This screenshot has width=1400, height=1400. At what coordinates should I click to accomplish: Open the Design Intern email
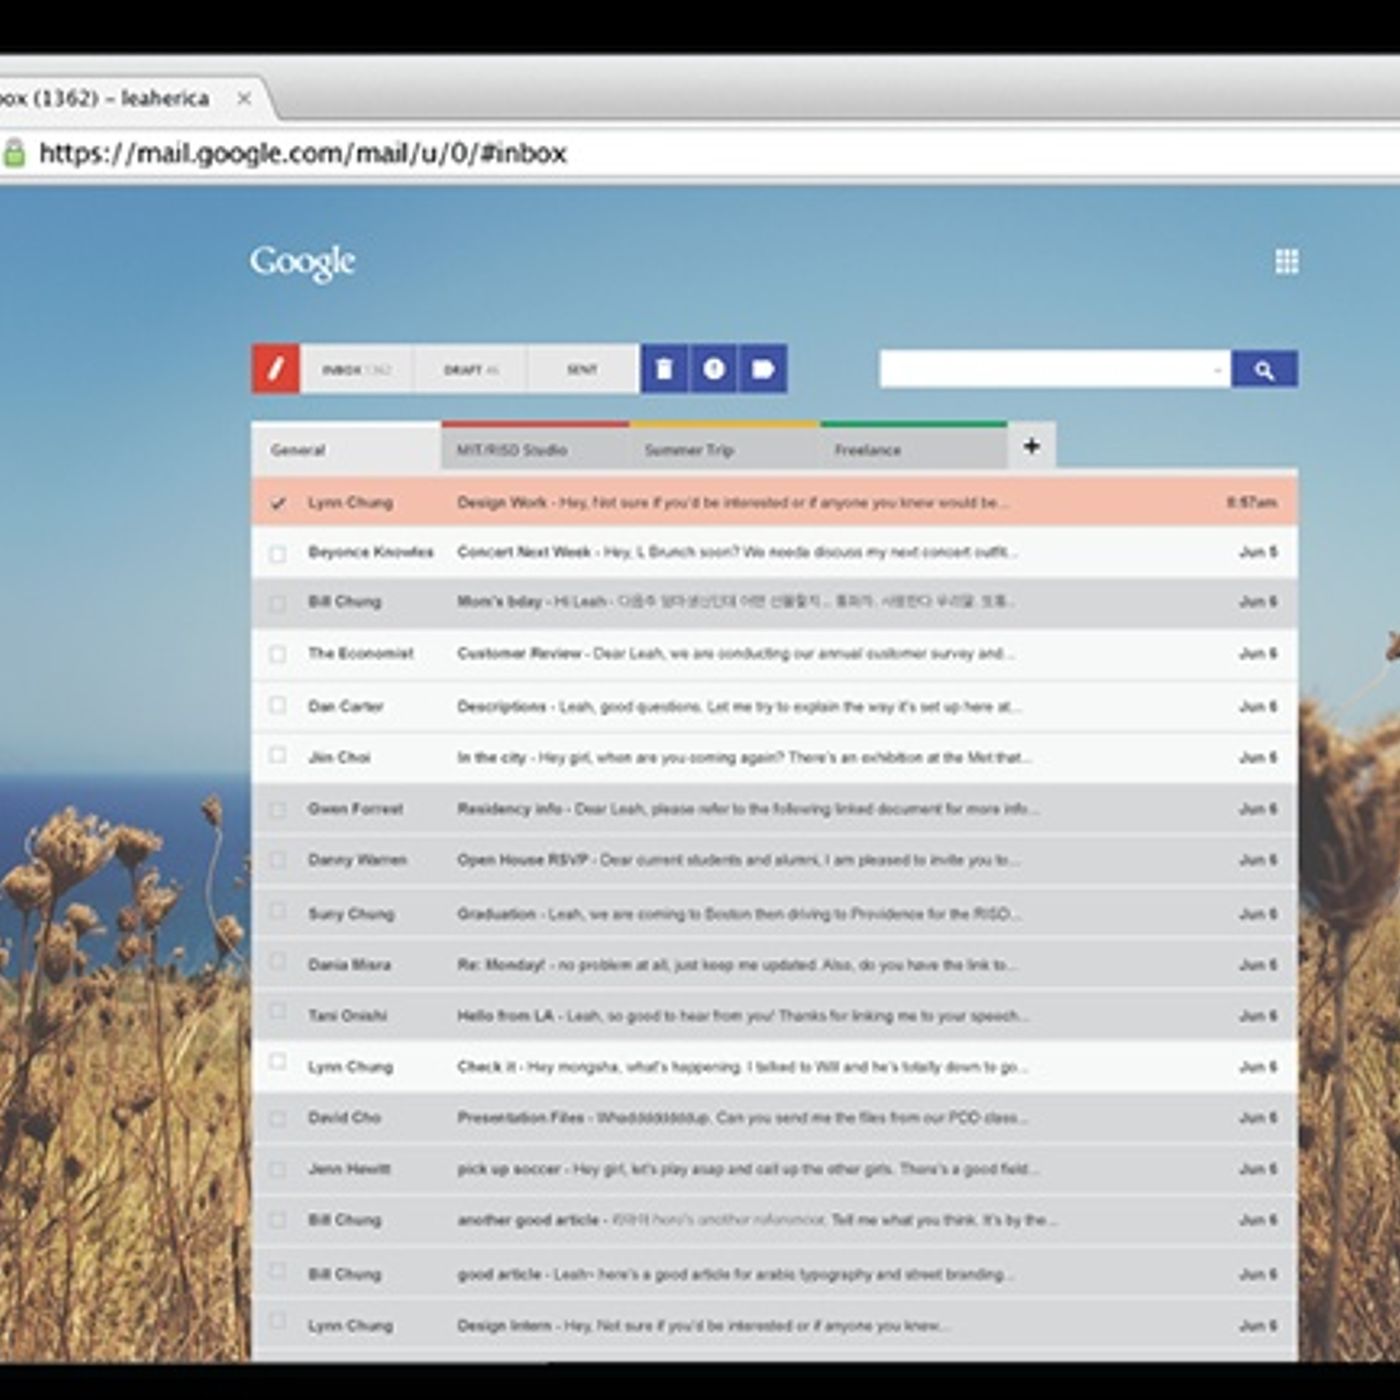click(x=775, y=1325)
